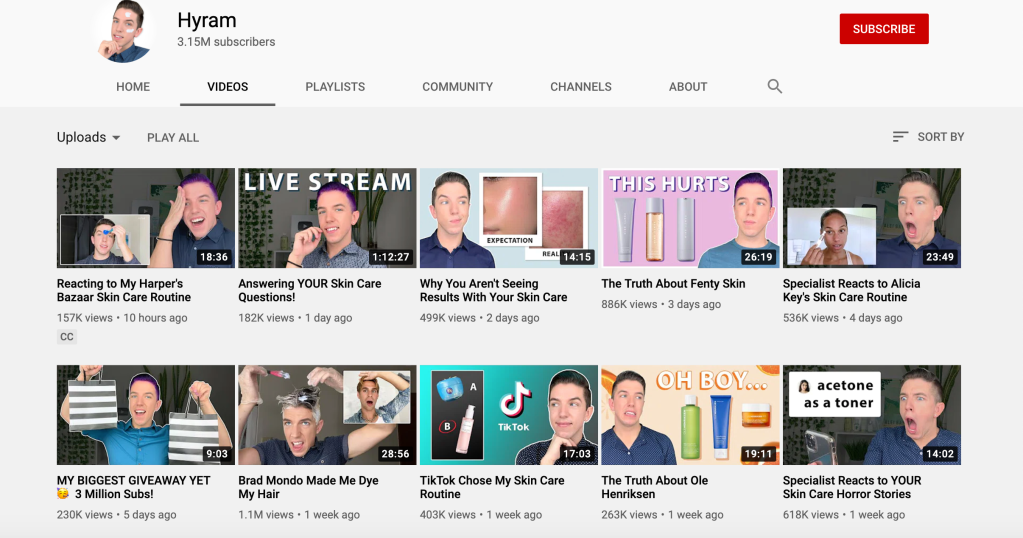
Task: Click the 28:56 duration badge
Action: (395, 454)
